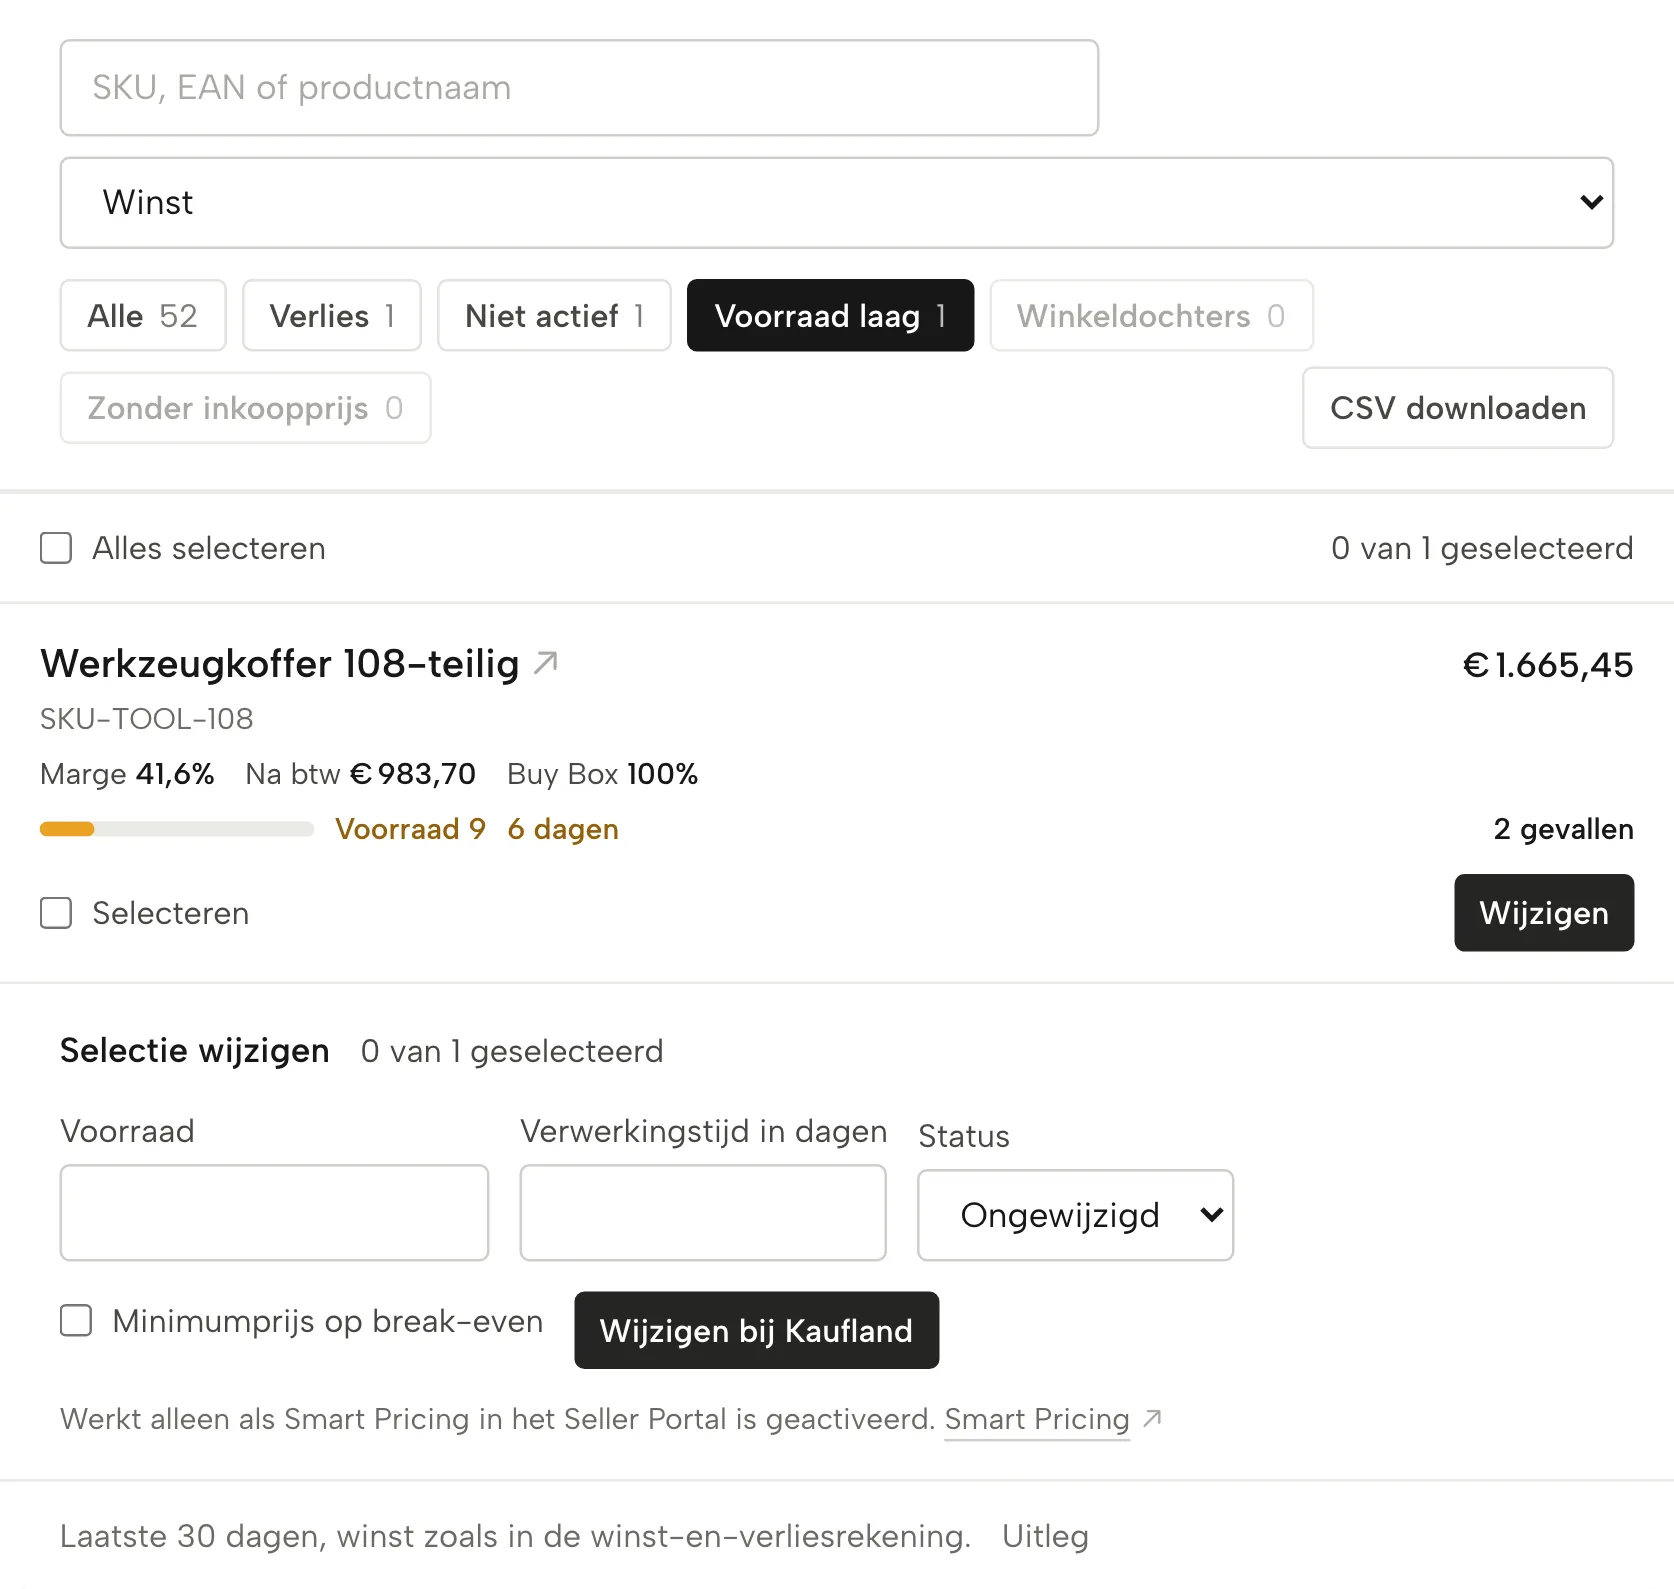This screenshot has width=1674, height=1589.
Task: Show the Alle 52 filter
Action: point(143,316)
